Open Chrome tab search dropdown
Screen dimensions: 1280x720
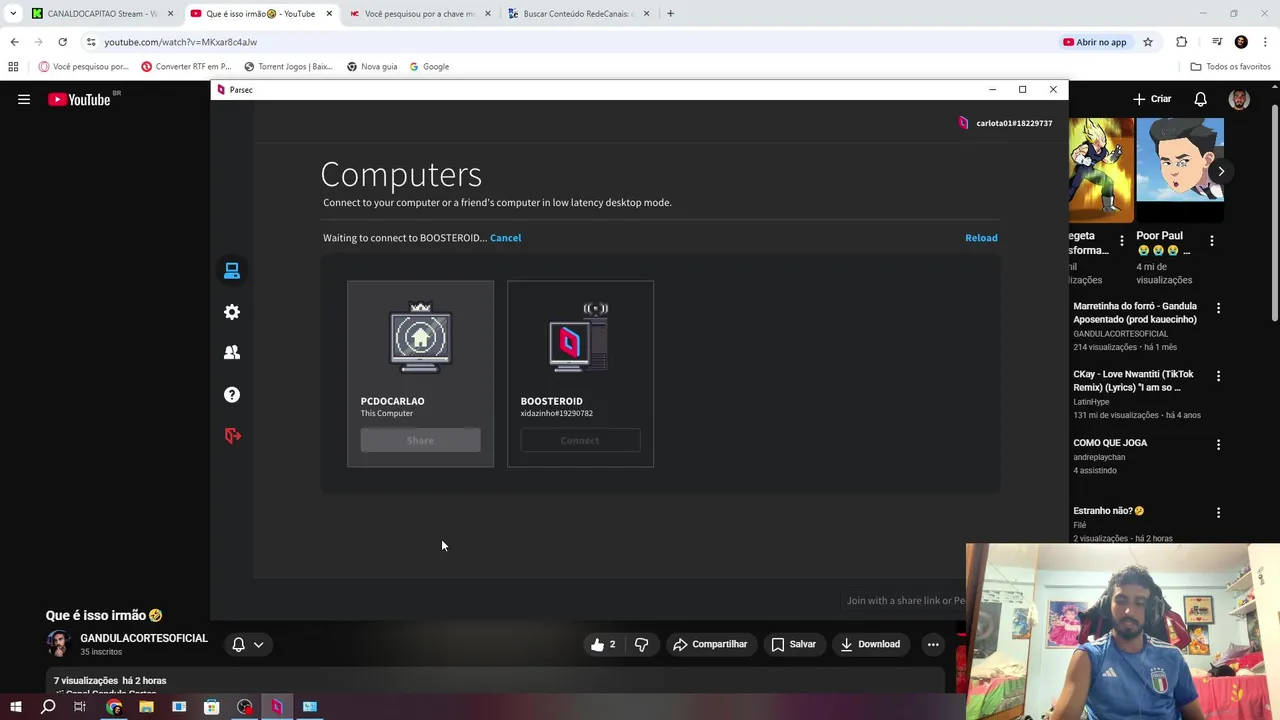[x=13, y=14]
